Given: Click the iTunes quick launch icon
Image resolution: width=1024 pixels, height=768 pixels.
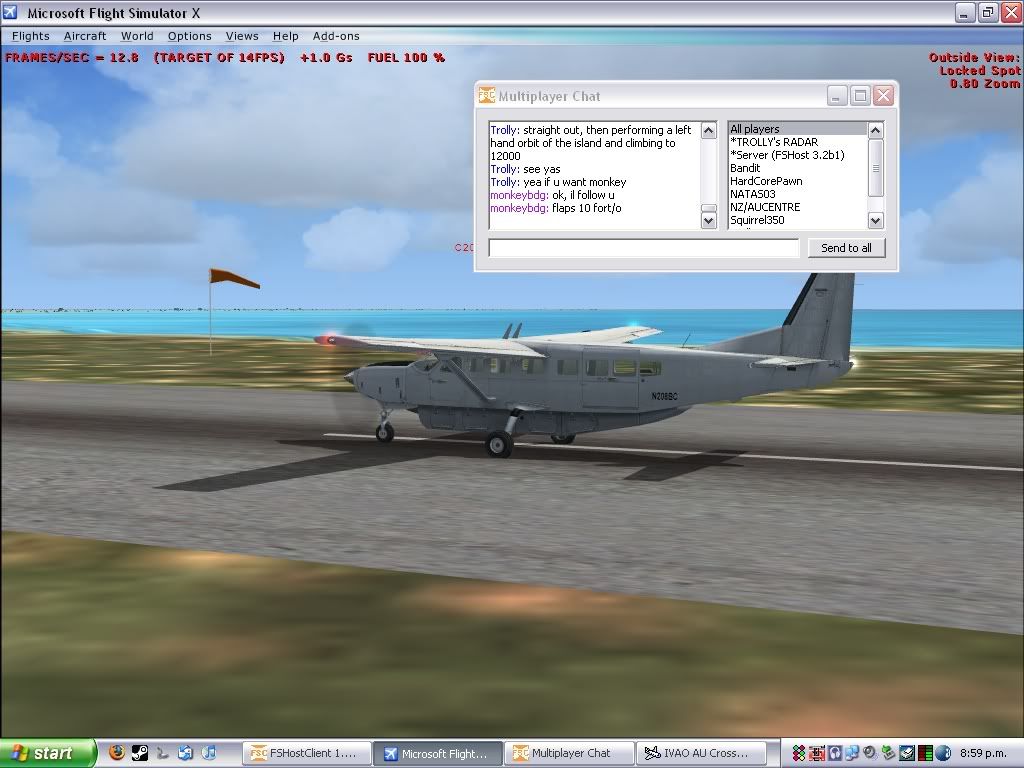Looking at the screenshot, I should coord(209,753).
